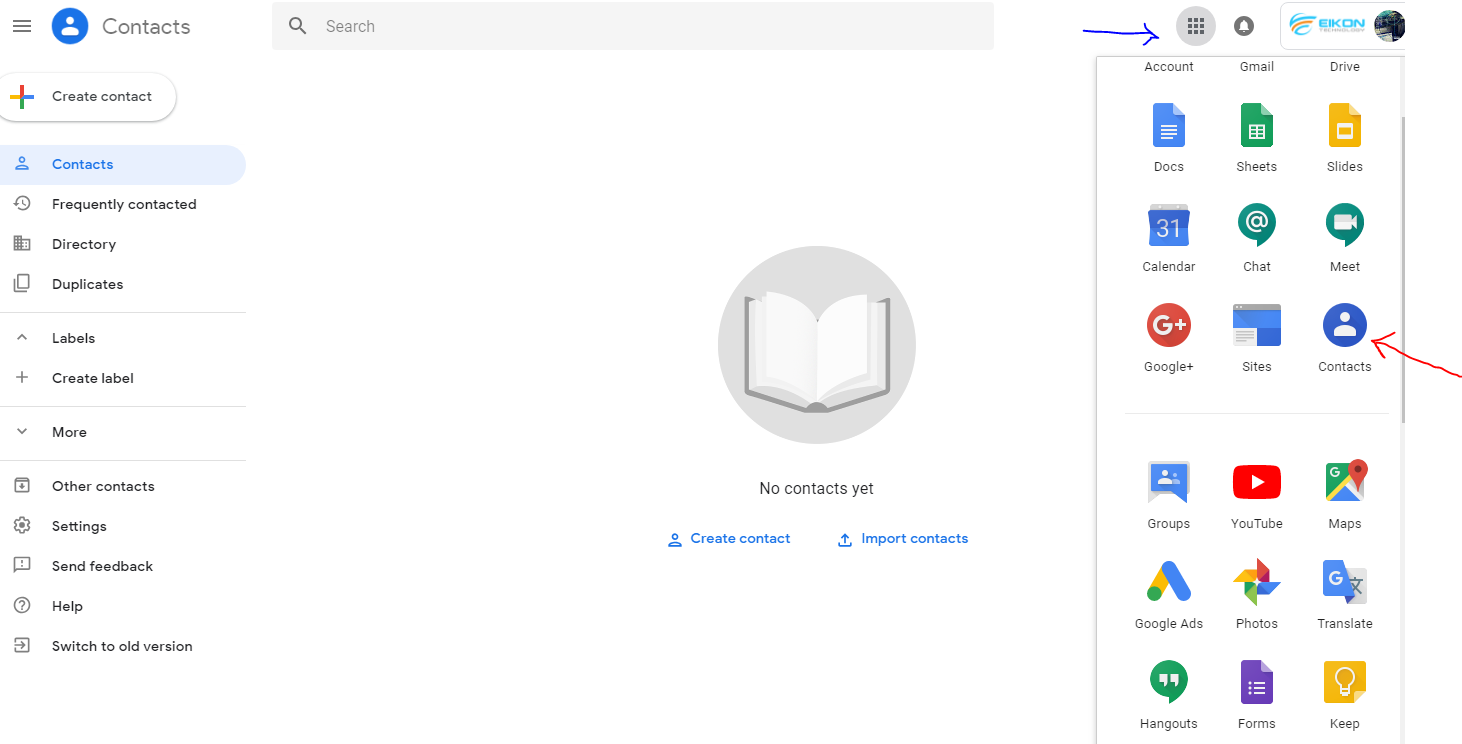This screenshot has height=744, width=1462.
Task: Open Keep from the apps panel
Action: click(x=1344, y=695)
